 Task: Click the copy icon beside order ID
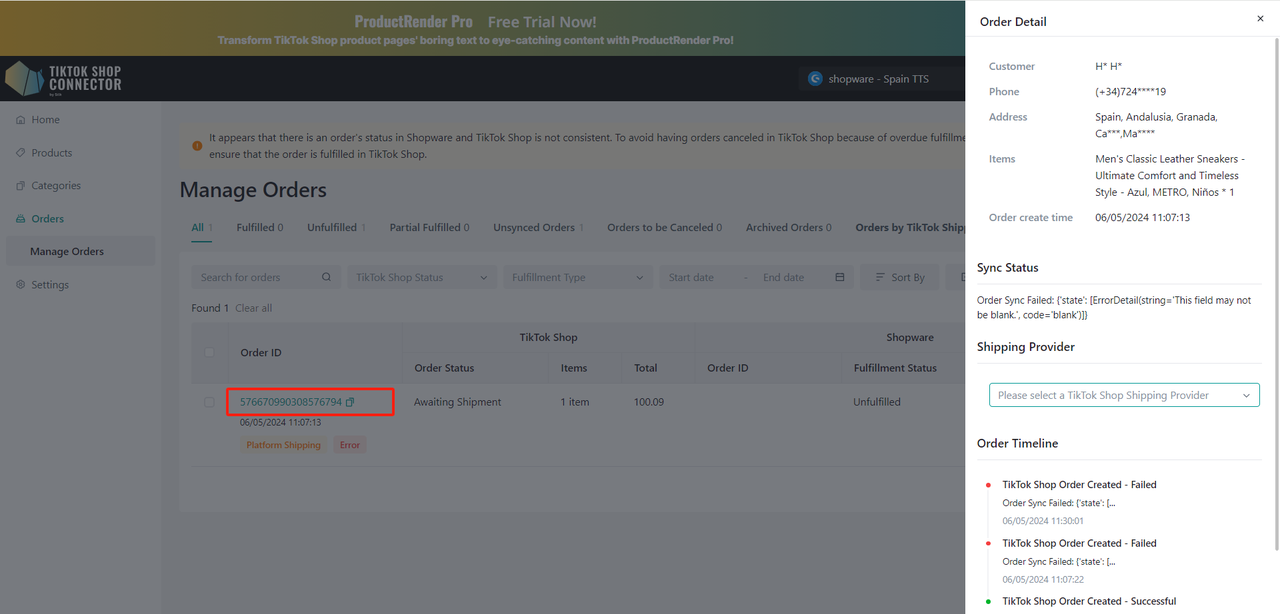350,402
